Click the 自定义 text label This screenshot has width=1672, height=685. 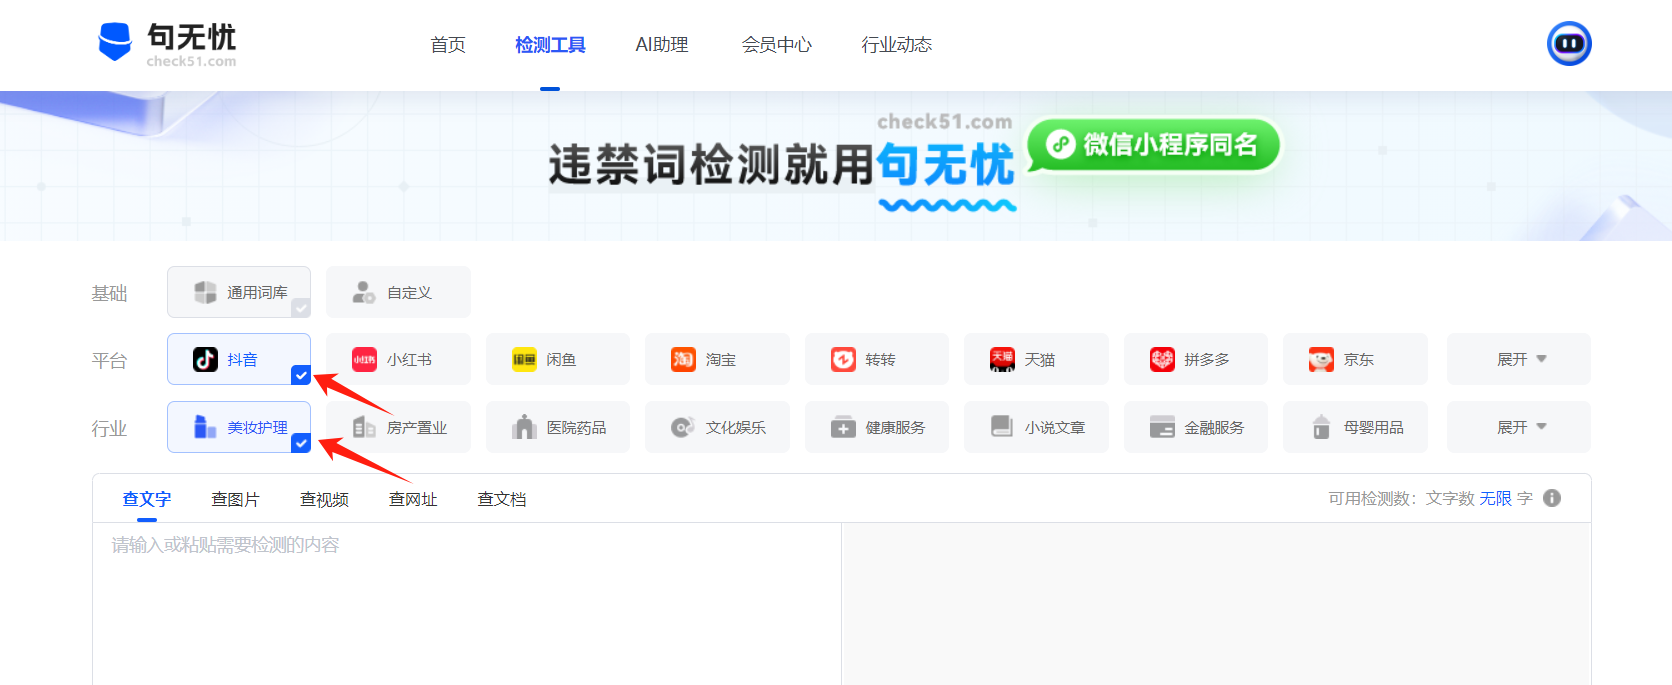pos(409,293)
